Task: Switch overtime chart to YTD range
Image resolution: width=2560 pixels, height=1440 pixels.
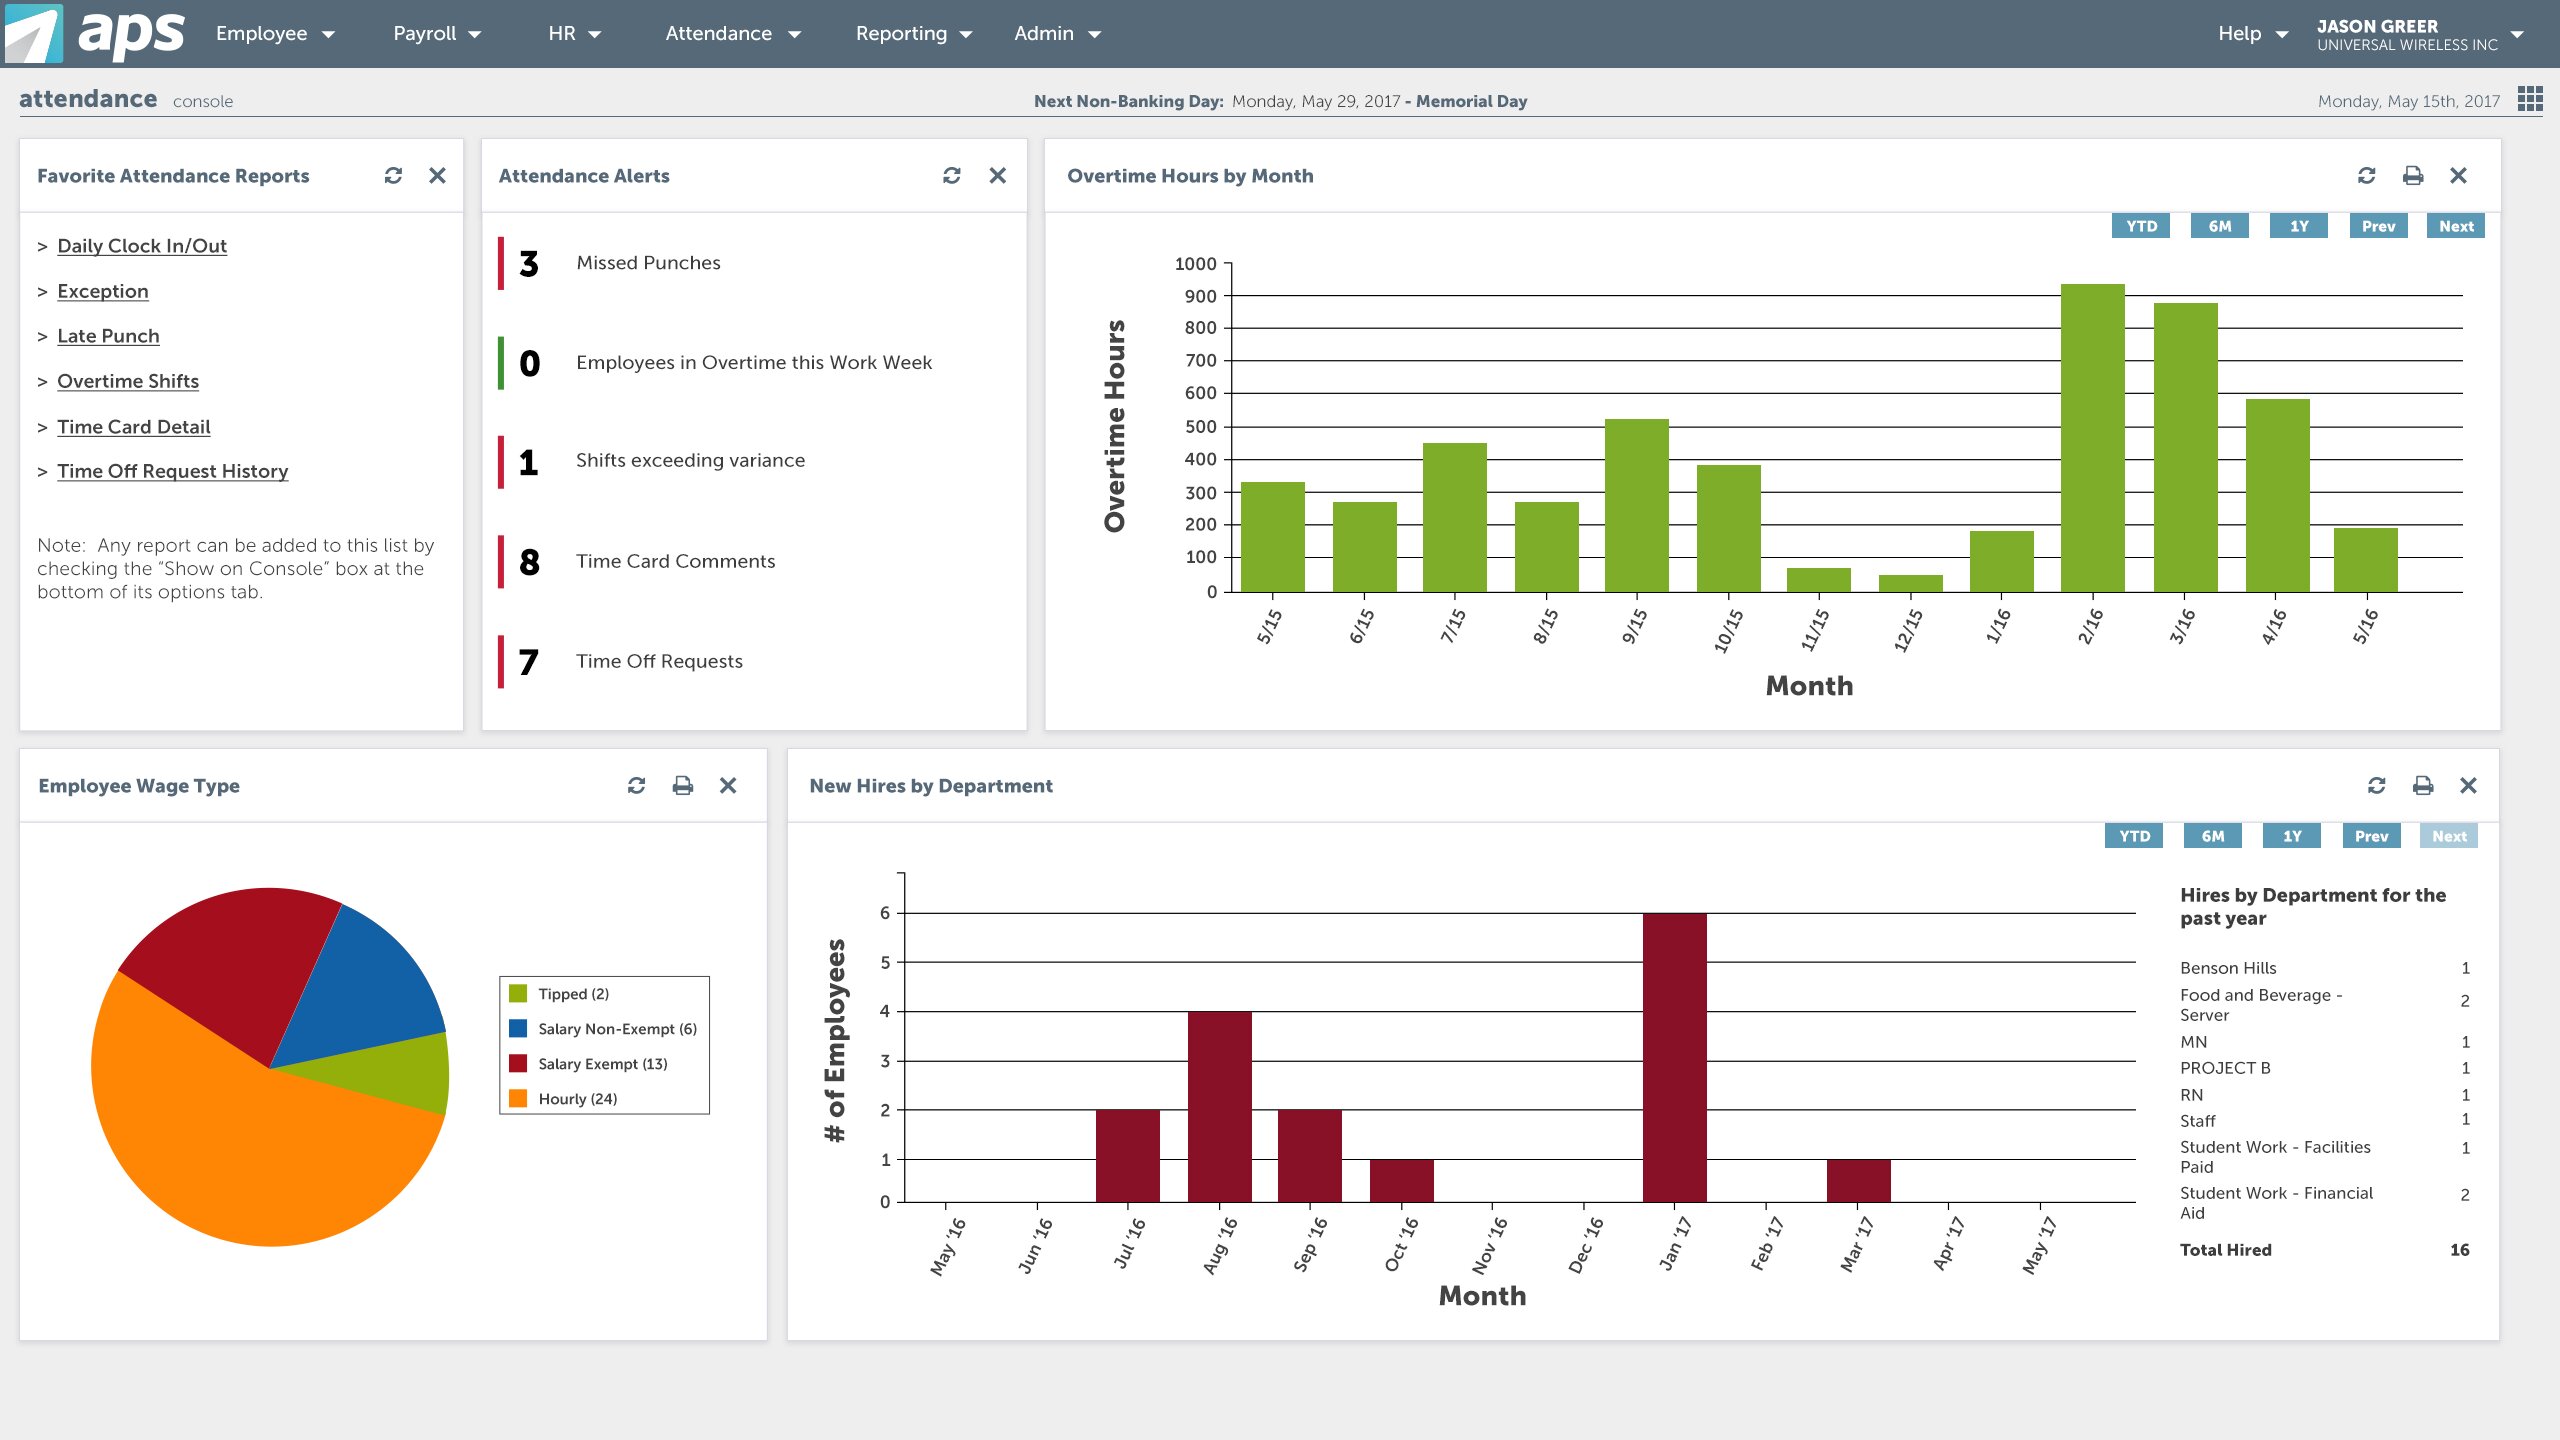Action: click(2141, 226)
